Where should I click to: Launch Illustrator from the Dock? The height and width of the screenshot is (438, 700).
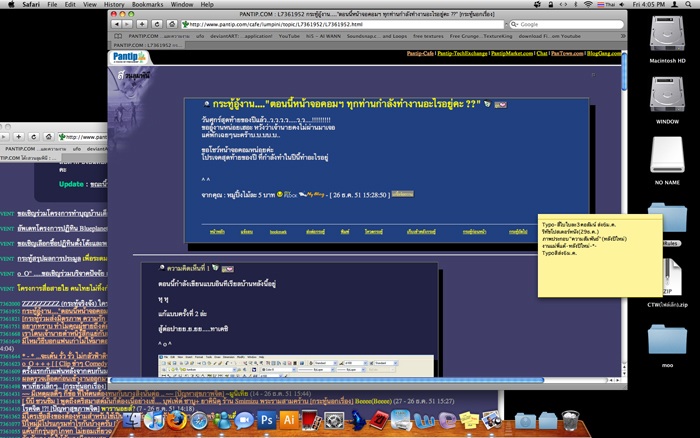point(289,420)
